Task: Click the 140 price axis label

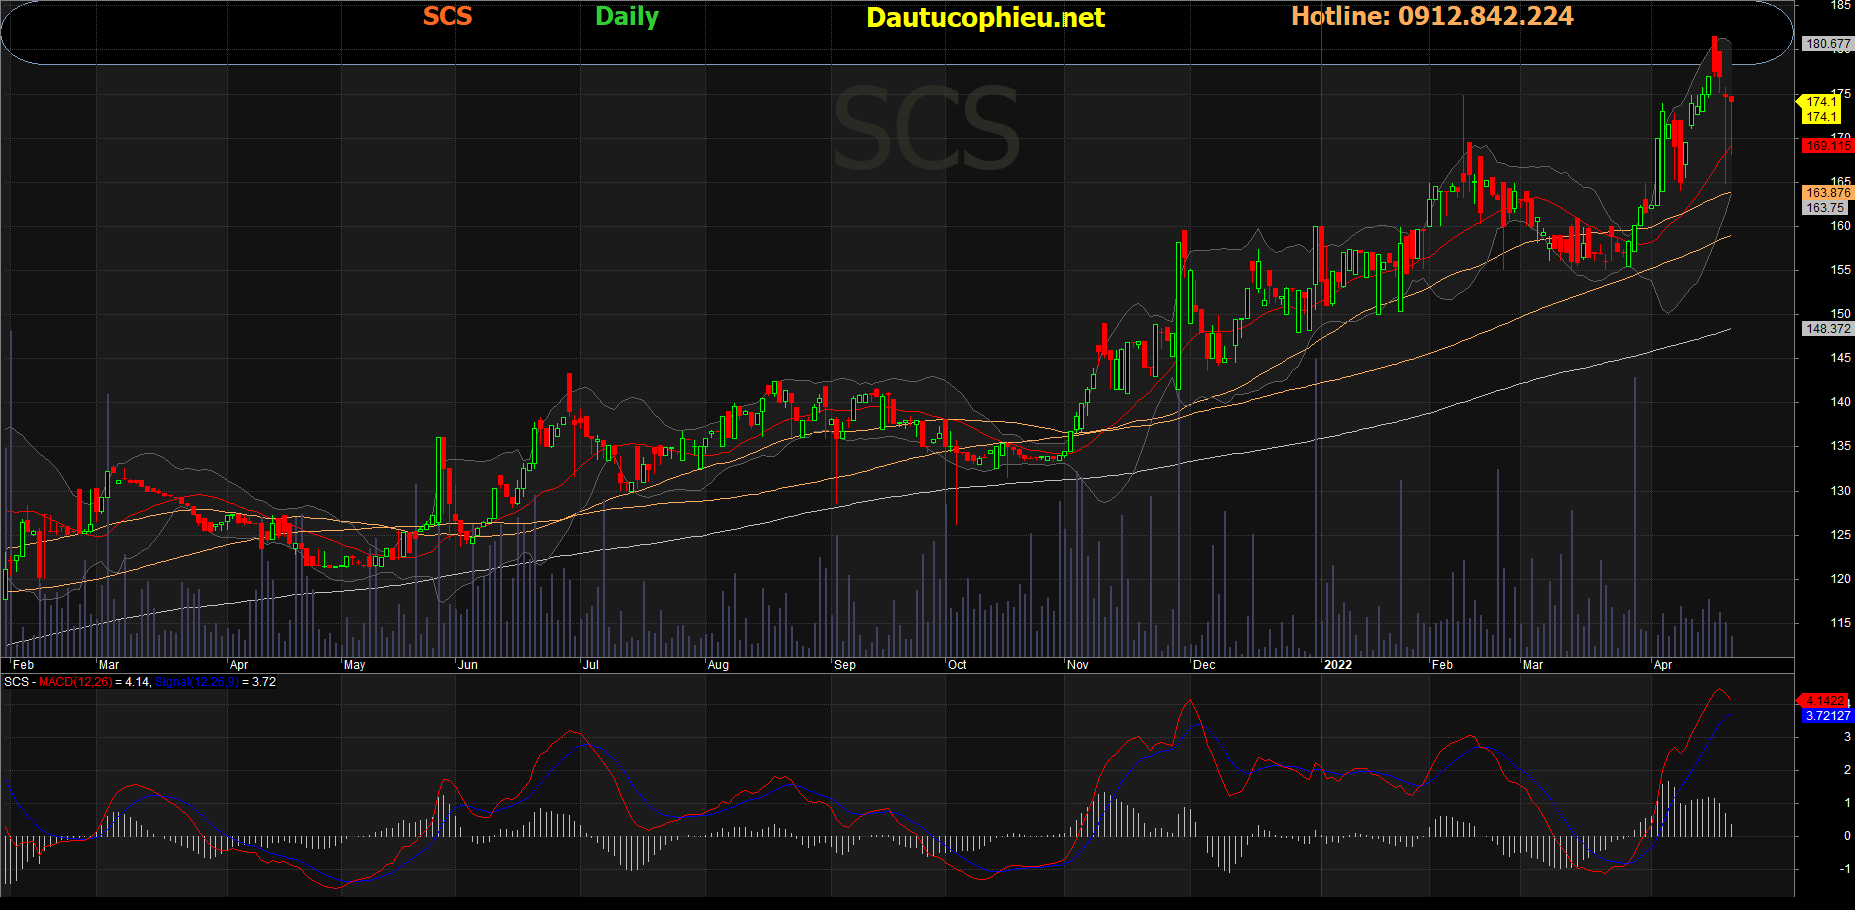Action: pos(1840,402)
